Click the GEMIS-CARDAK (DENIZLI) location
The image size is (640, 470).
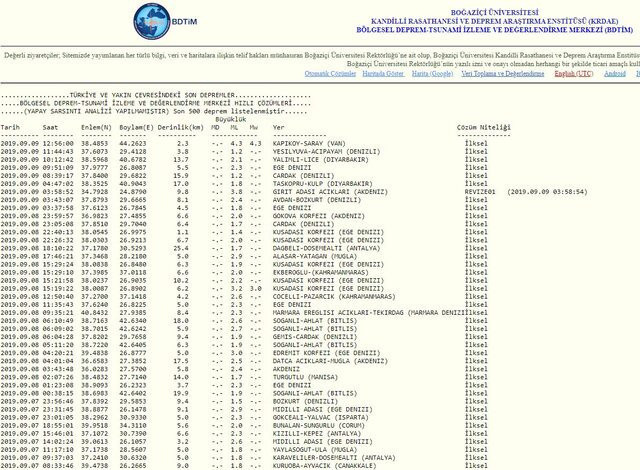[315, 337]
